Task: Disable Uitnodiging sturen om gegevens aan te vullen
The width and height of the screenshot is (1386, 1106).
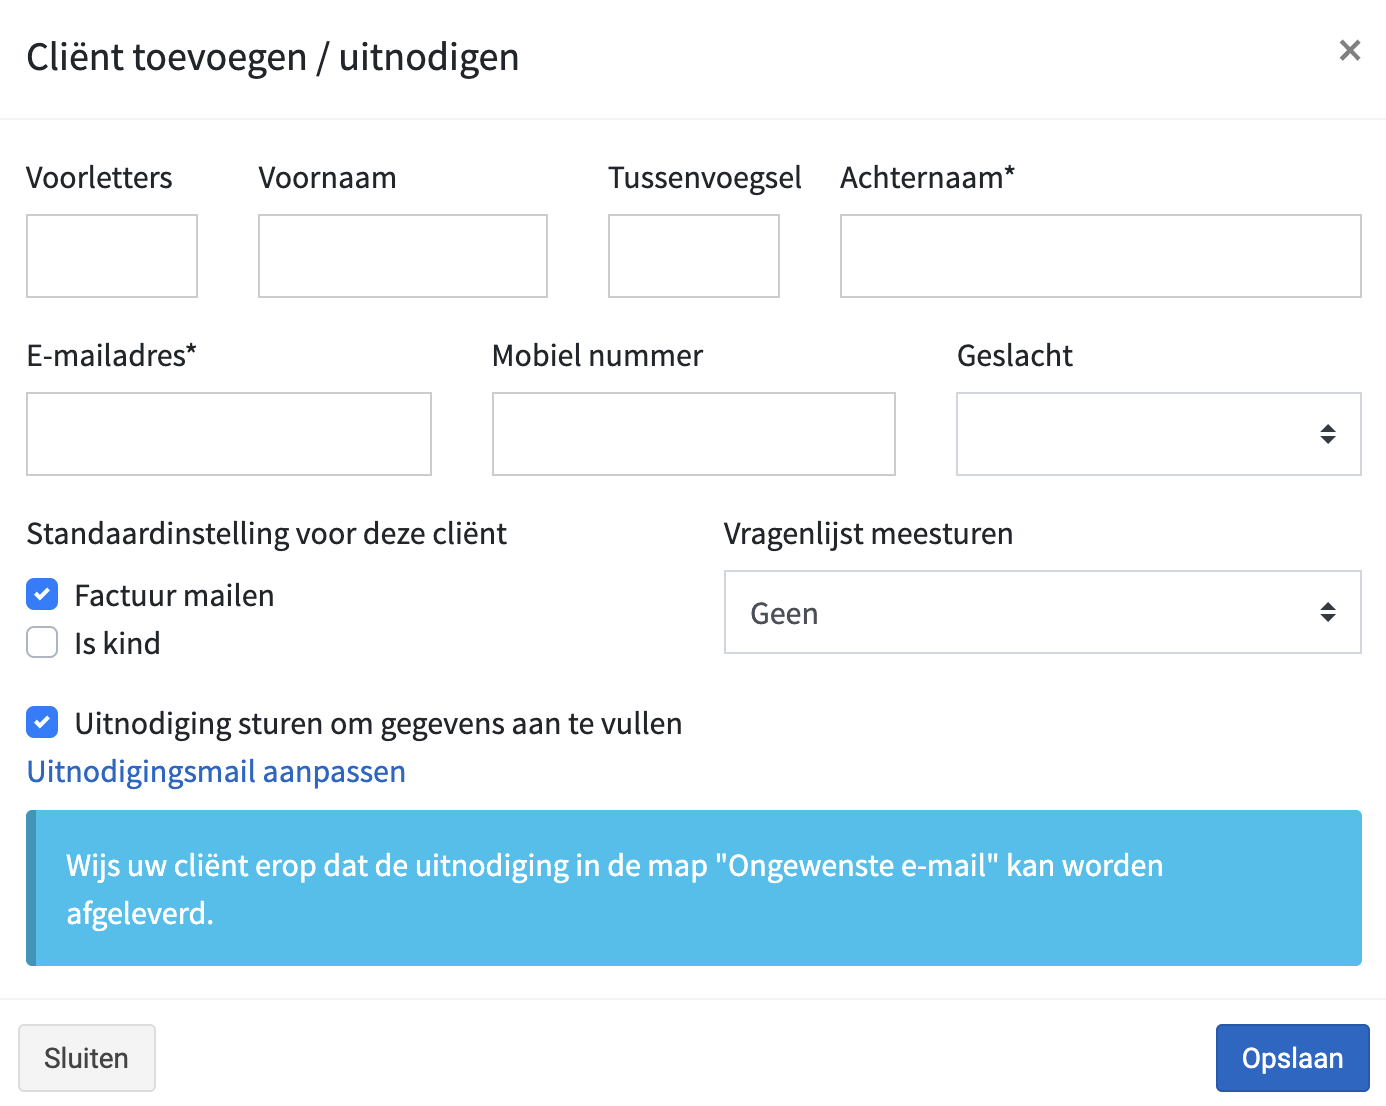Action: coord(42,722)
